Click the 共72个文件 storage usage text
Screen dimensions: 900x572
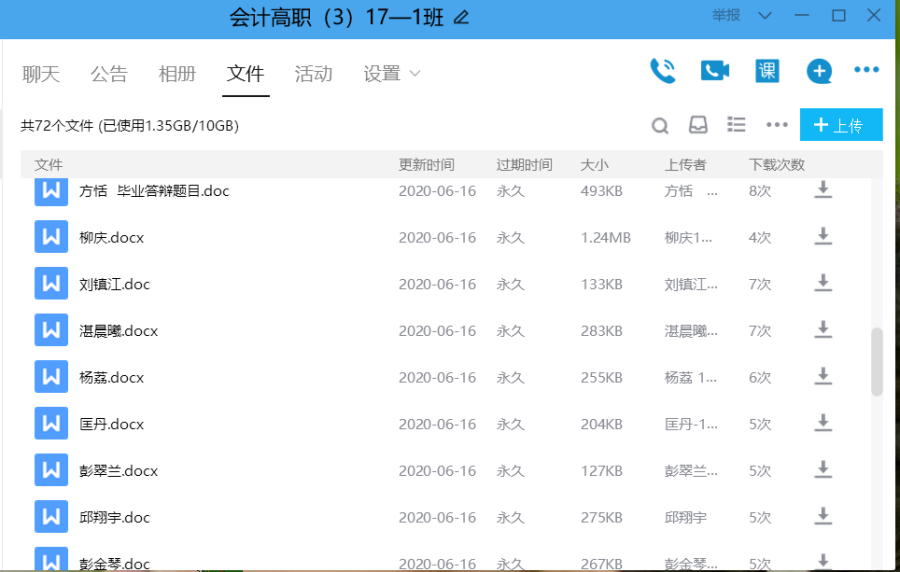[130, 126]
